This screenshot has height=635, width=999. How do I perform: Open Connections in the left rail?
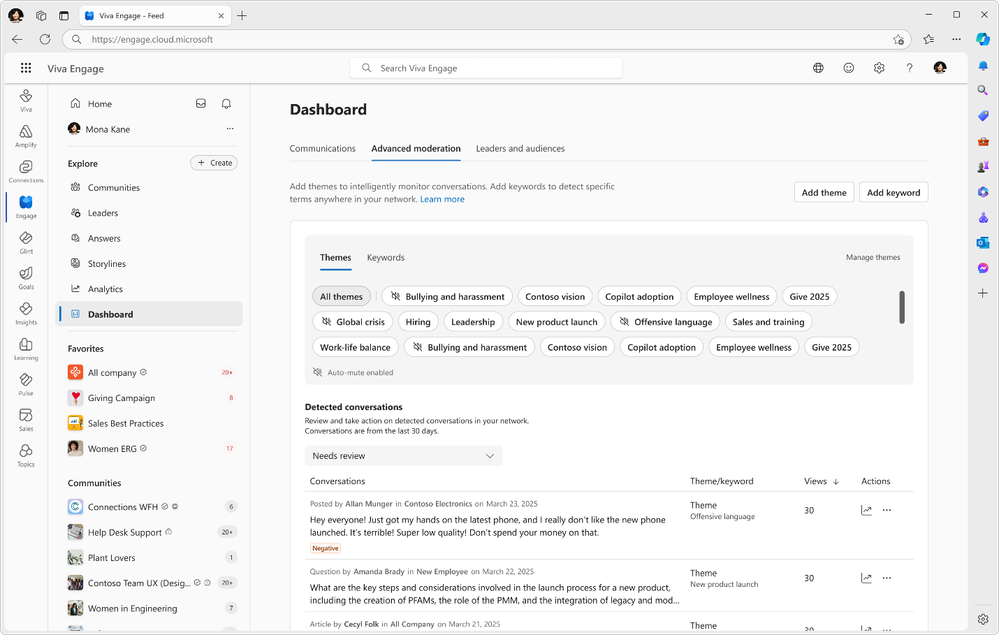25,171
